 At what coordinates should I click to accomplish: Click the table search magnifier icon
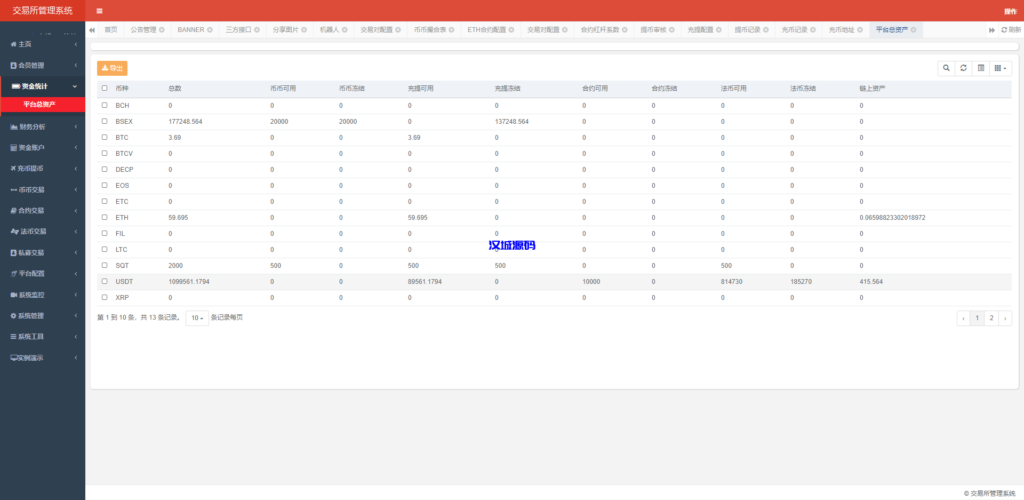coord(946,68)
